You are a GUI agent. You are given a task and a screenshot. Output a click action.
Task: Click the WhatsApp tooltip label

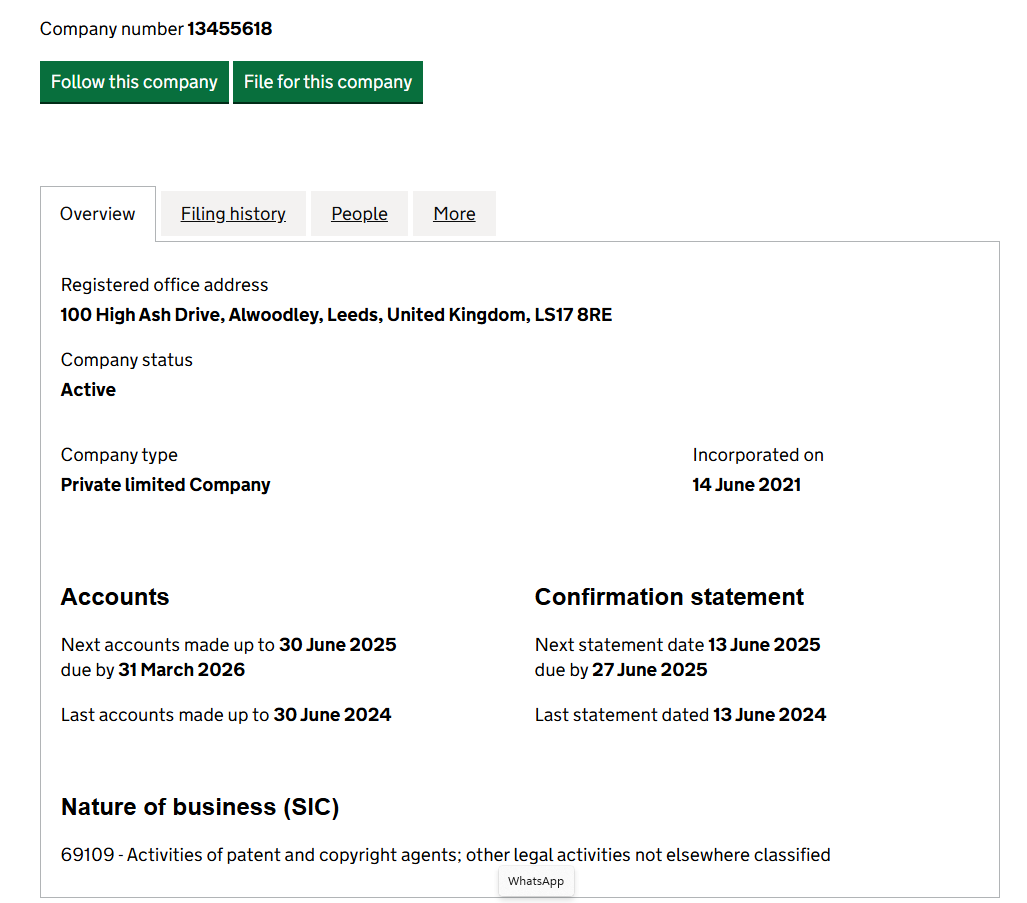click(536, 881)
